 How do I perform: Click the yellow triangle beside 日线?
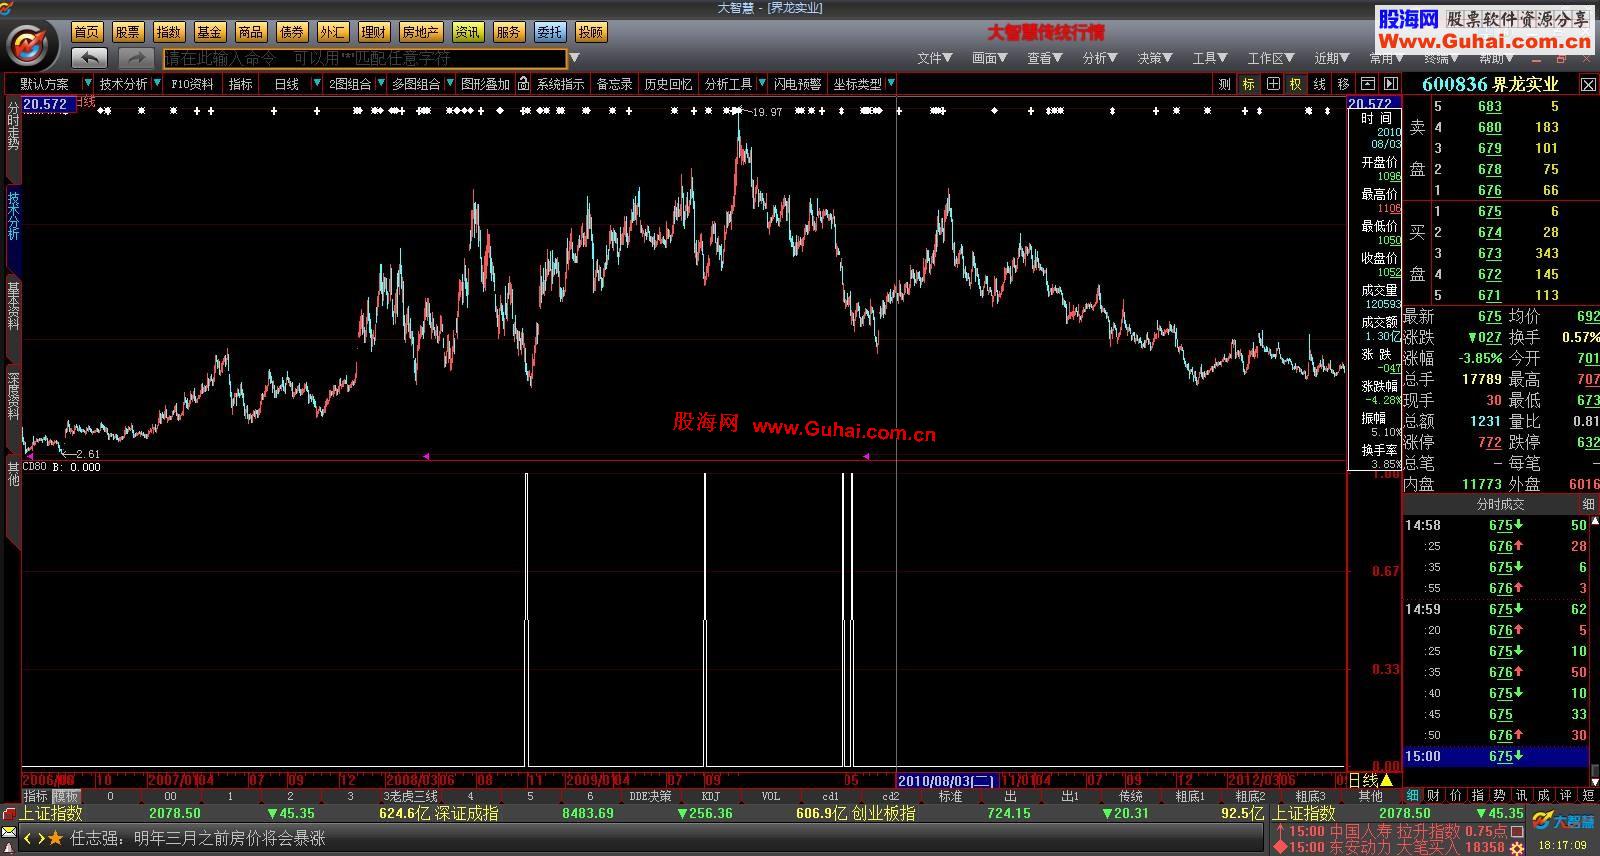pos(1386,780)
